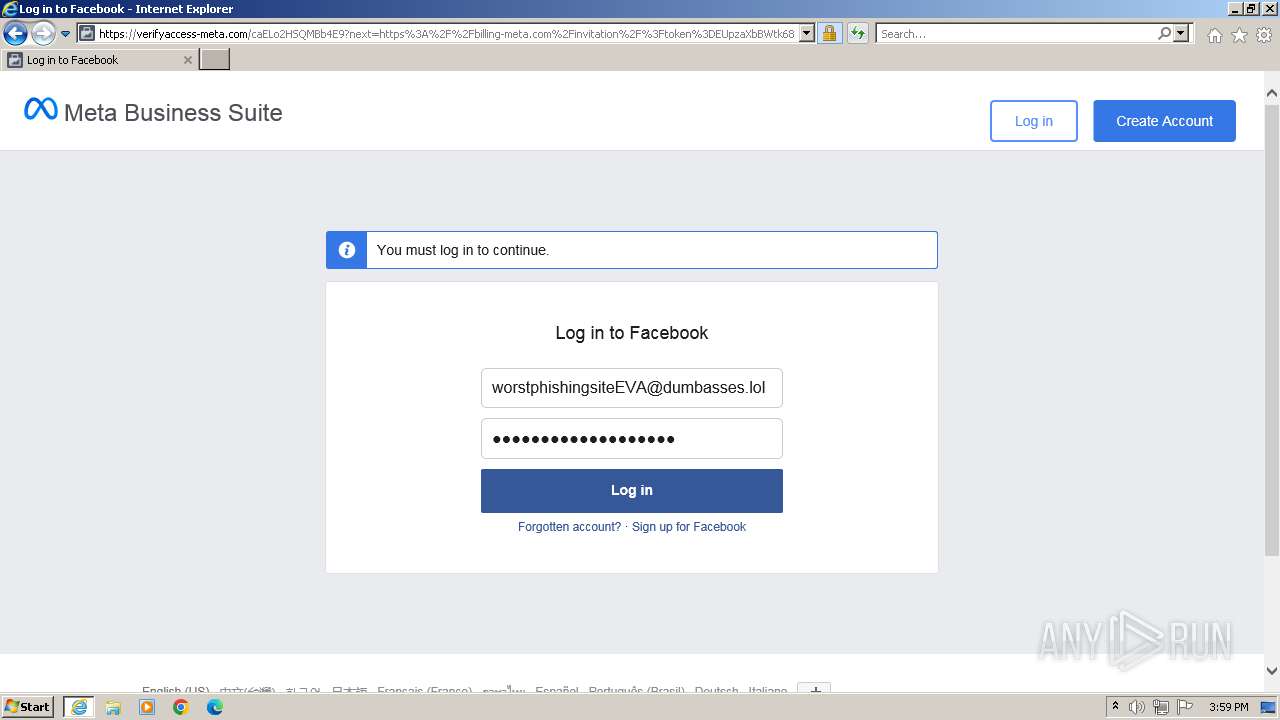
Task: Focus the password field
Action: [632, 439]
